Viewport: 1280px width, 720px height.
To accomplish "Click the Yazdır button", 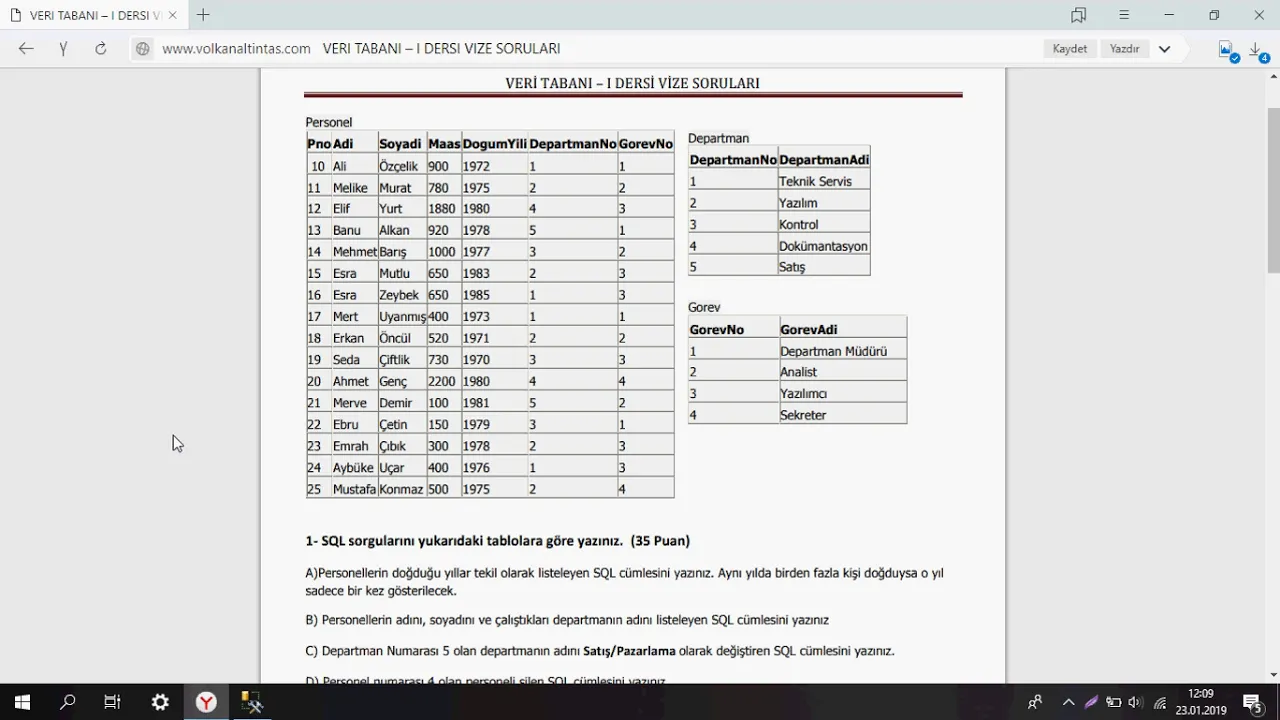I will click(1125, 48).
